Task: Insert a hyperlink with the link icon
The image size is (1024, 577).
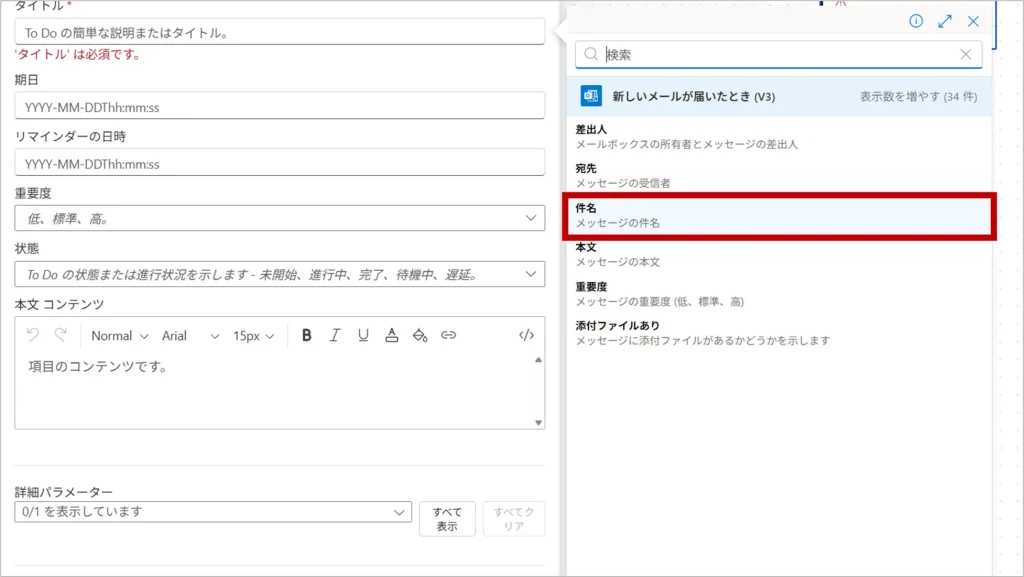Action: tap(449, 336)
